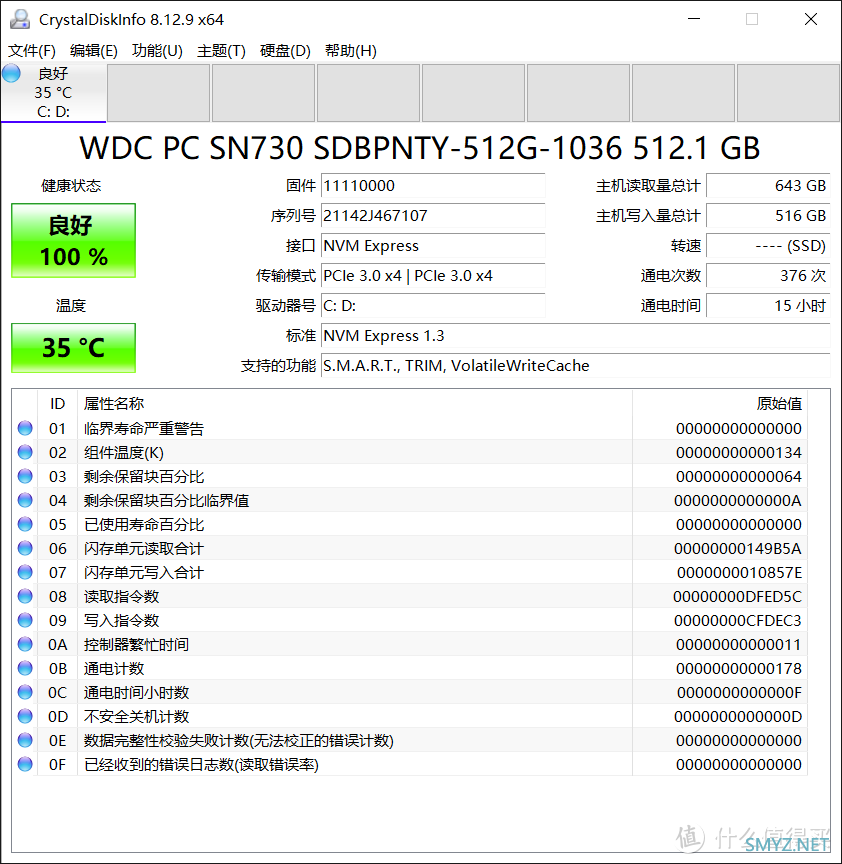Click the 35 °C temperature button
The width and height of the screenshot is (842, 864).
pyautogui.click(x=73, y=348)
